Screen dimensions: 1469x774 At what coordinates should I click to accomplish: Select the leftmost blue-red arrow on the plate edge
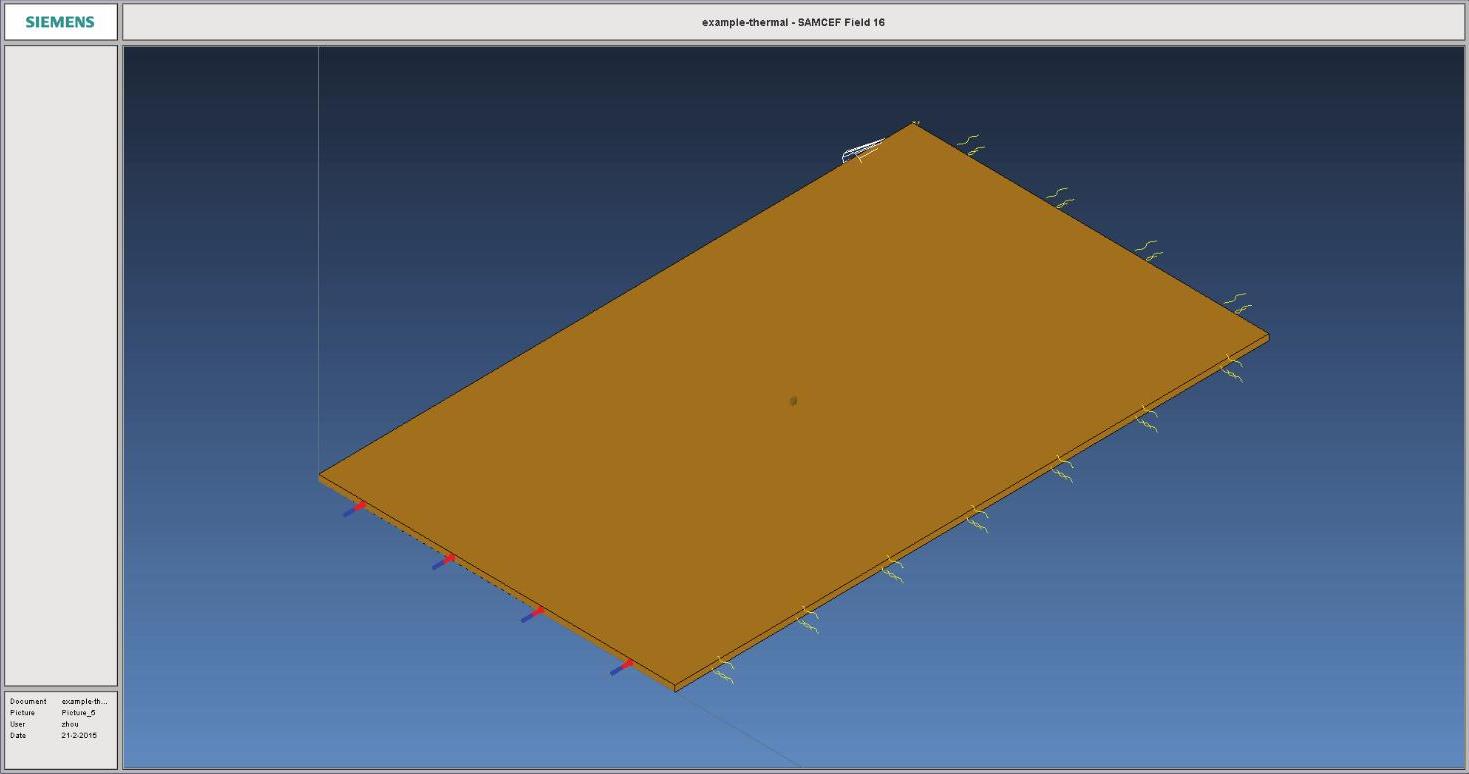[x=354, y=509]
